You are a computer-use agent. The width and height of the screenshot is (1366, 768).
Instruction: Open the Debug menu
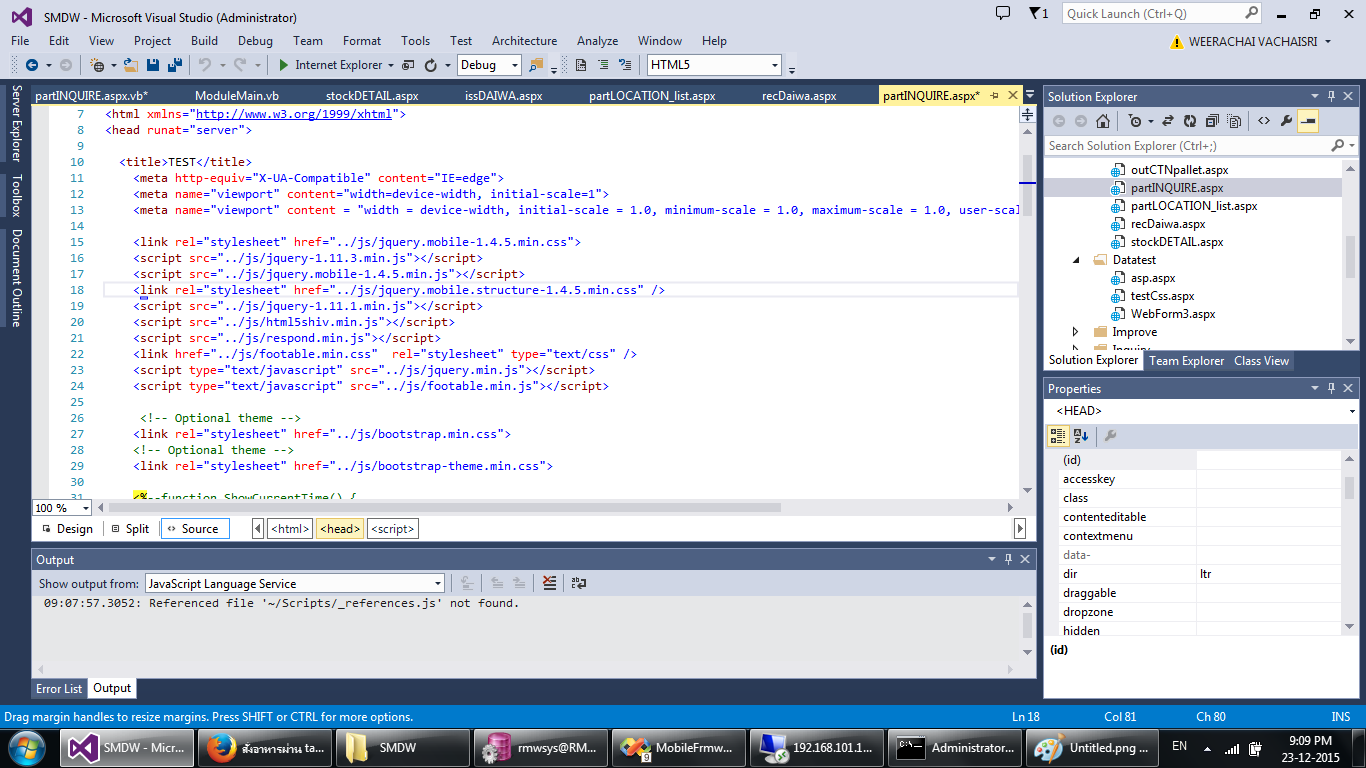(255, 41)
